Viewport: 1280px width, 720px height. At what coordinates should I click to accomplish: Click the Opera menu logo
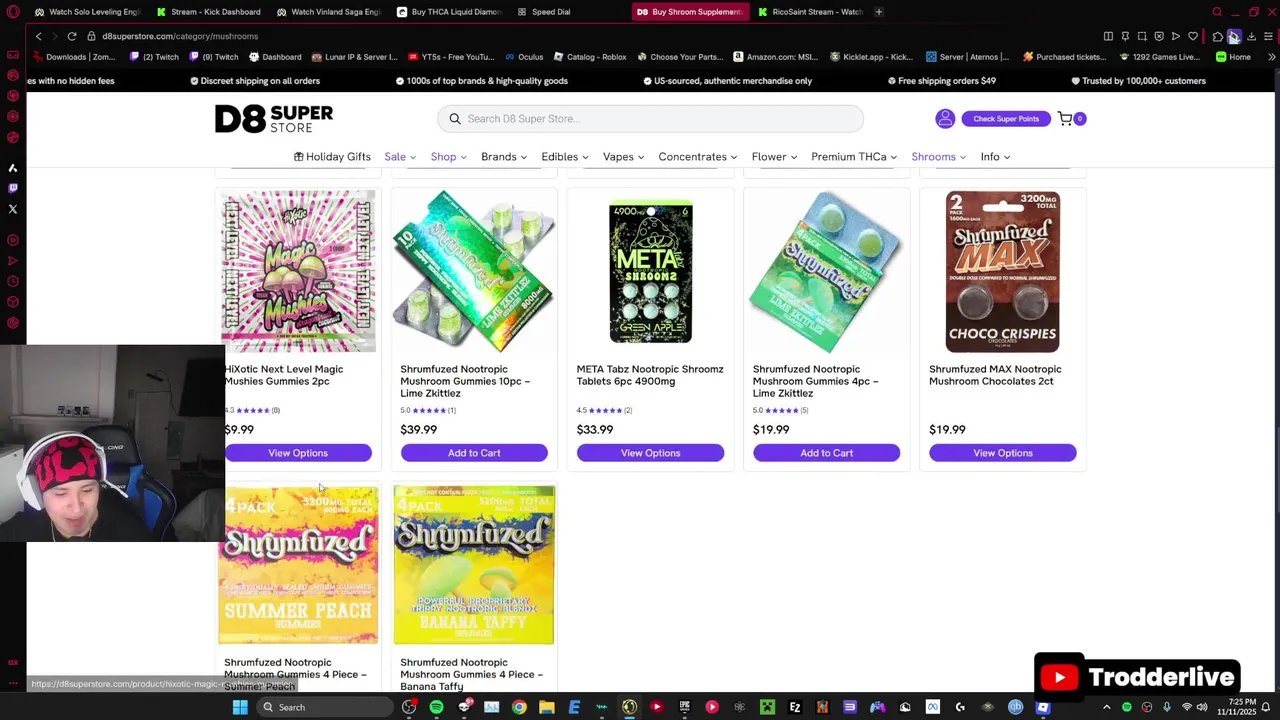point(12,12)
